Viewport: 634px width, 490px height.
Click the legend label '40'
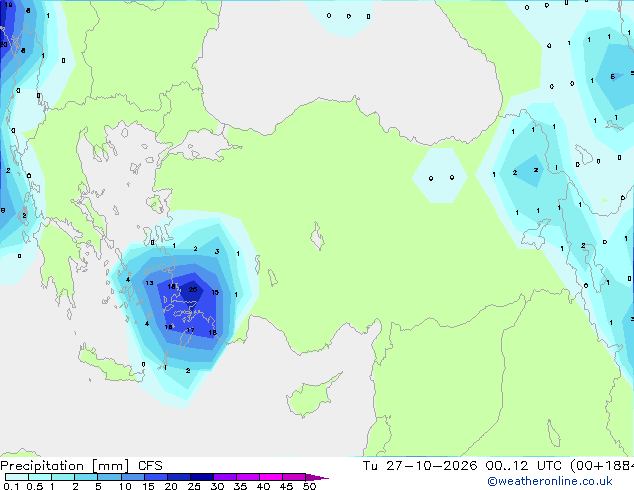(x=263, y=486)
